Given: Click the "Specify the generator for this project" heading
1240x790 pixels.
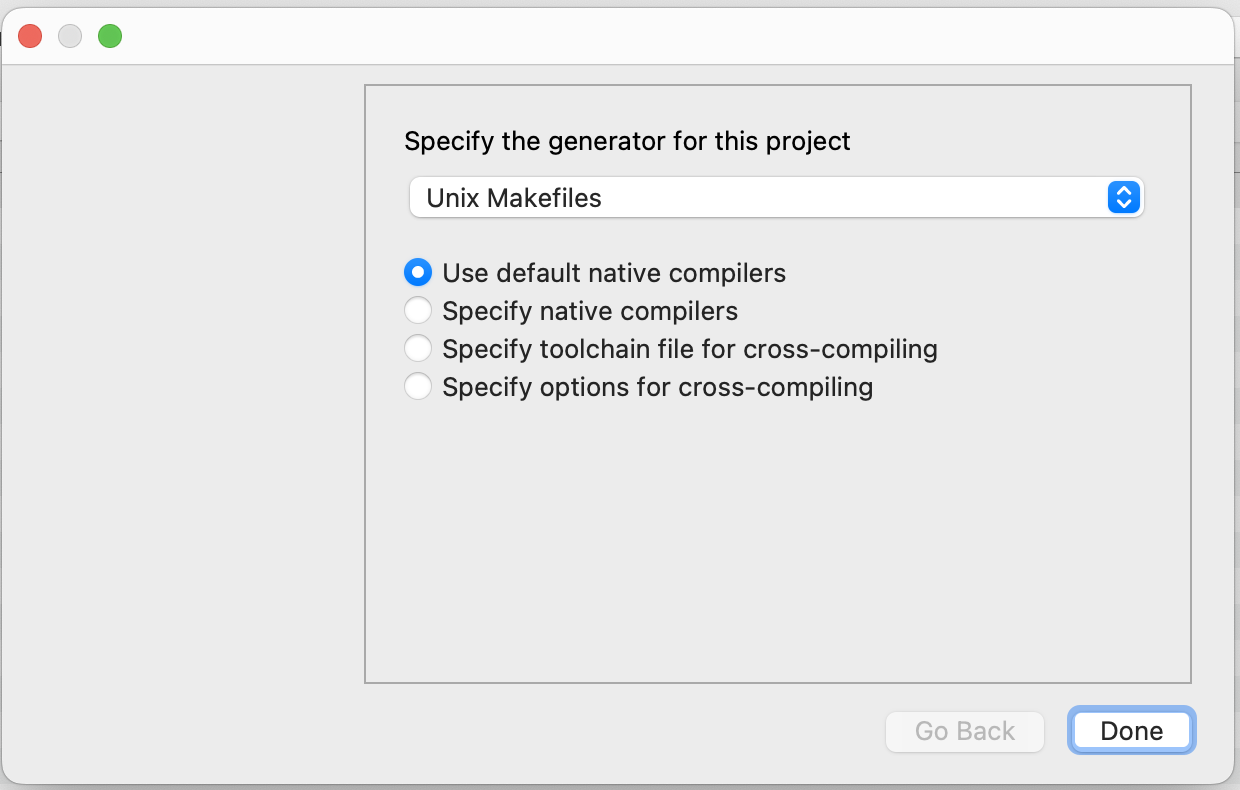Looking at the screenshot, I should pyautogui.click(x=627, y=141).
